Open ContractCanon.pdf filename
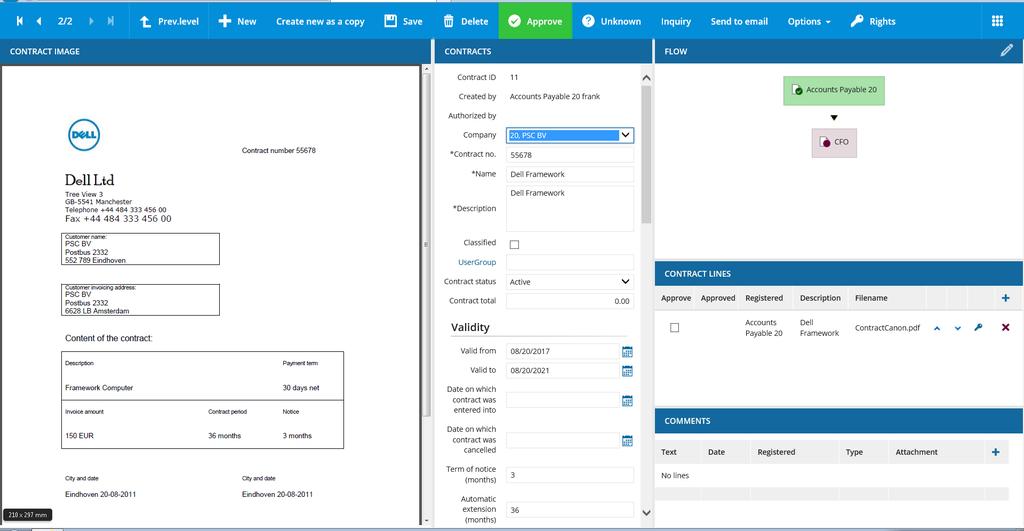The width and height of the screenshot is (1024, 531). (x=887, y=328)
